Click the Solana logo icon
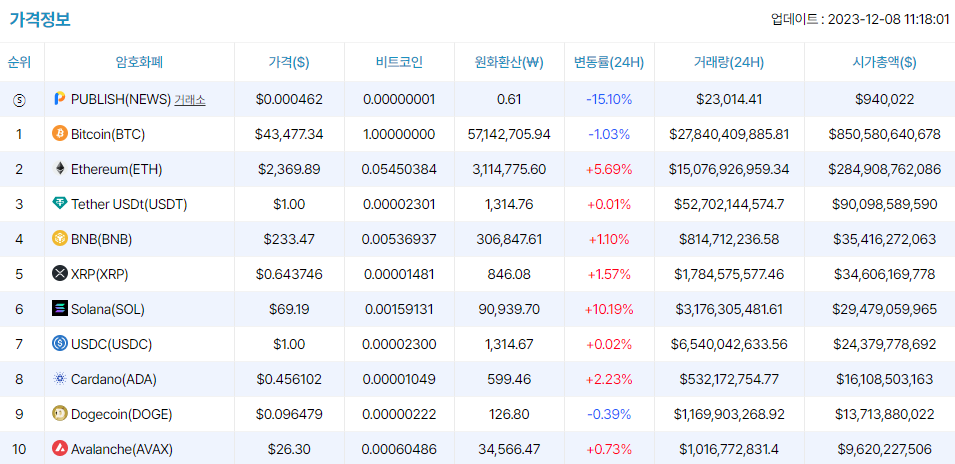955x464 pixels. click(60, 309)
